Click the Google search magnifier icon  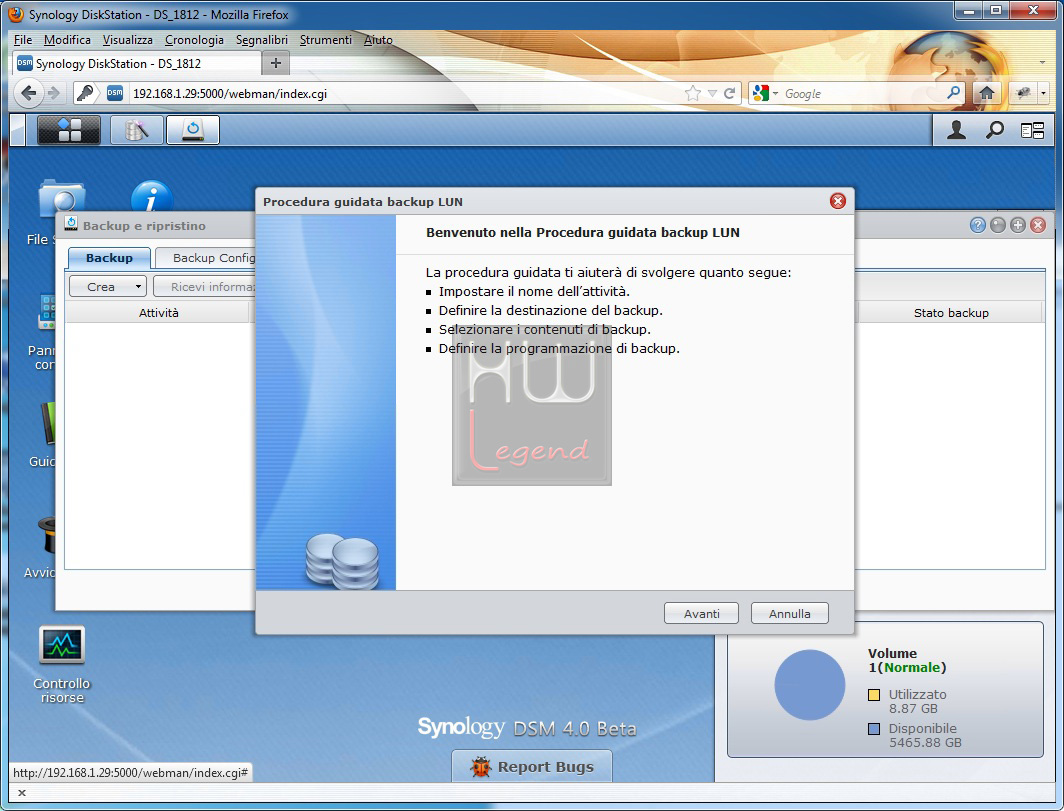pos(953,93)
